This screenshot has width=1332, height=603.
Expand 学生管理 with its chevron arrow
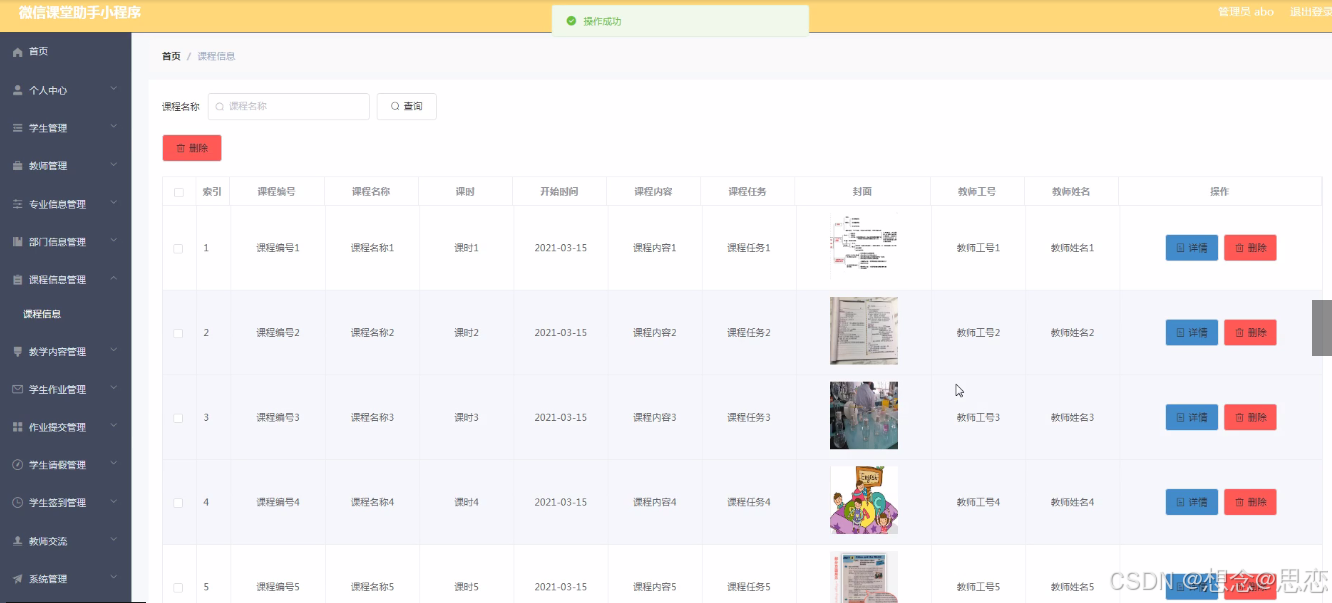(114, 127)
